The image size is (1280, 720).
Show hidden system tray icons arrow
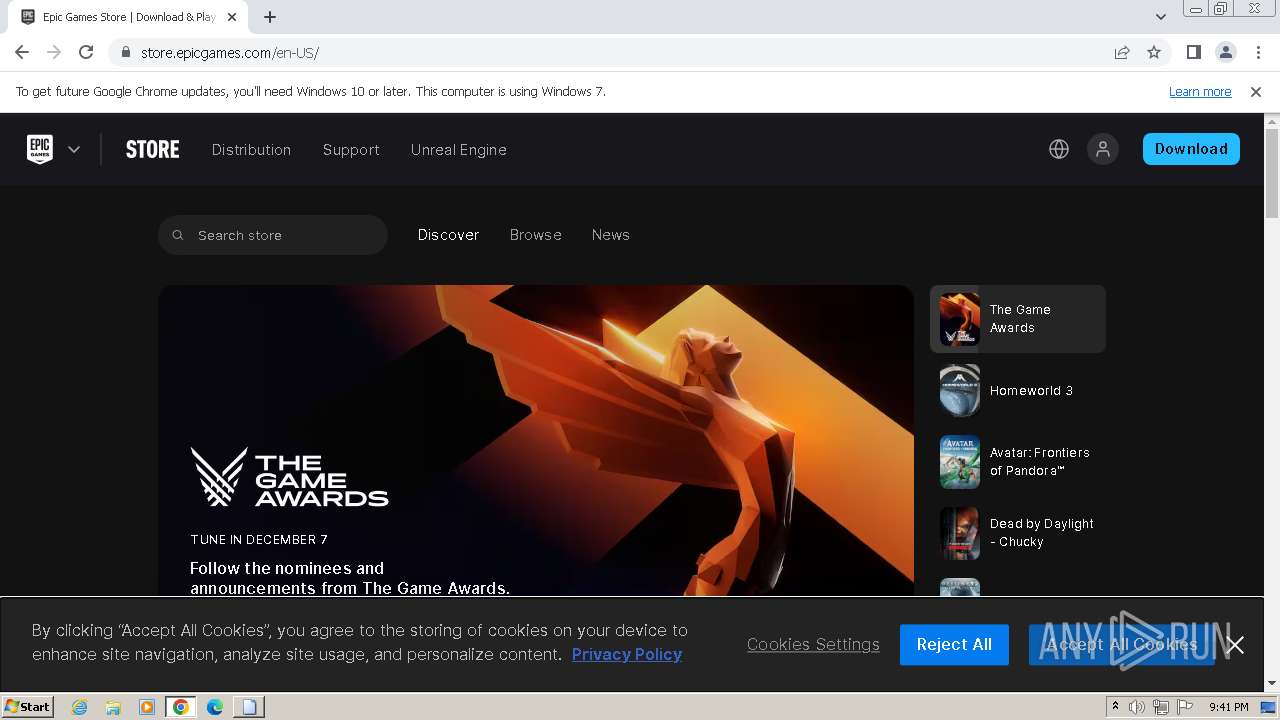tap(1115, 707)
